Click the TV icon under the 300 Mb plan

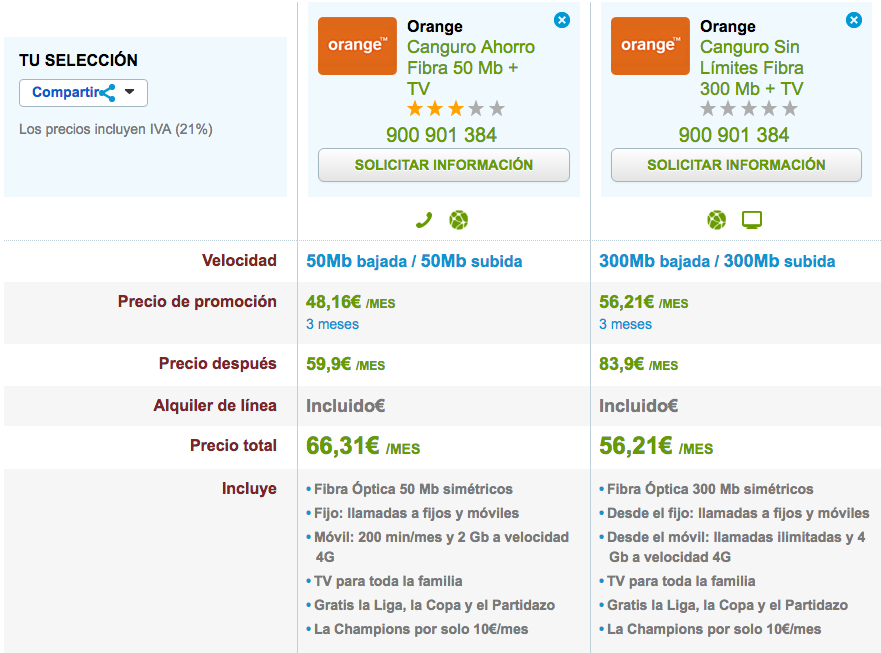752,220
